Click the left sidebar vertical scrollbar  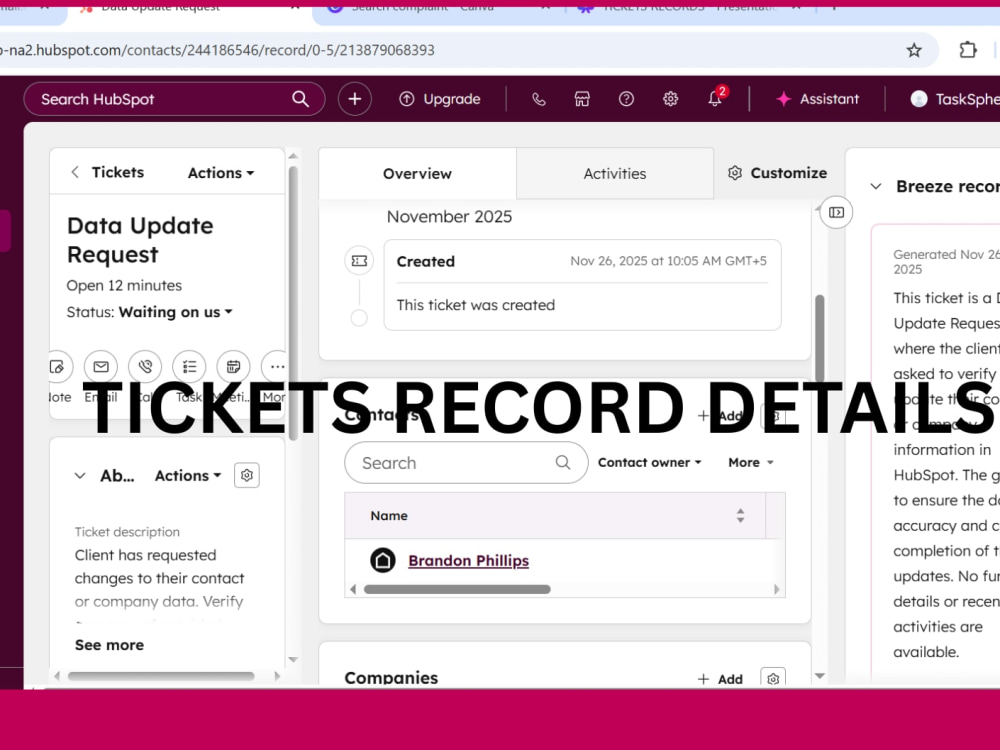(x=293, y=303)
